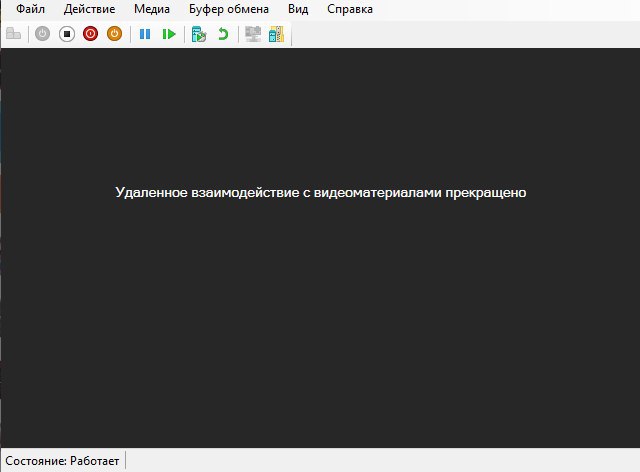Open the Буфер обмена menu
Viewport: 640px width, 472px height.
tap(229, 9)
